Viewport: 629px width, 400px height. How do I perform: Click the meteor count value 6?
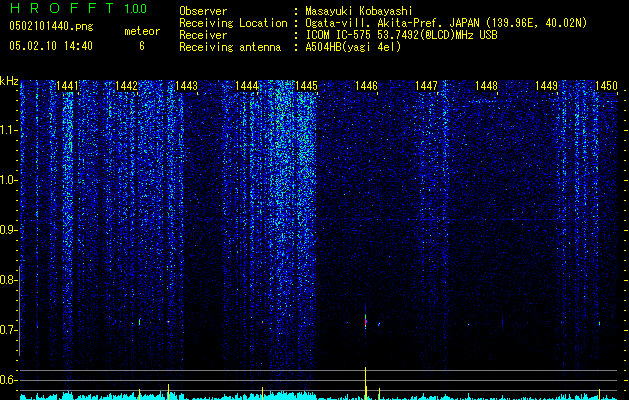point(142,46)
